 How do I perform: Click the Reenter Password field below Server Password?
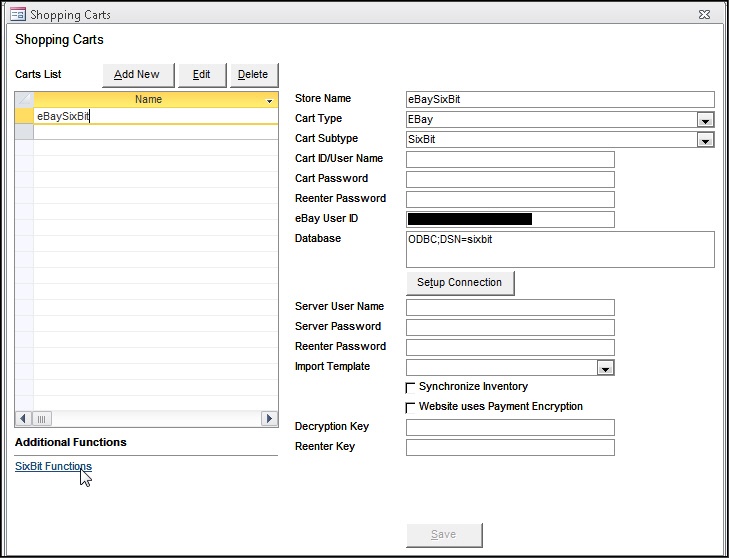510,347
